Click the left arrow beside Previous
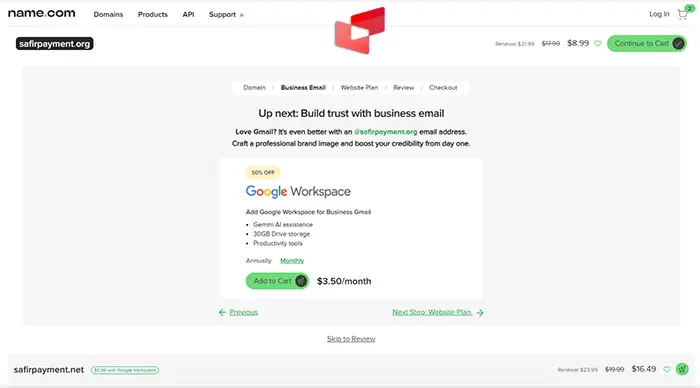 (222, 313)
